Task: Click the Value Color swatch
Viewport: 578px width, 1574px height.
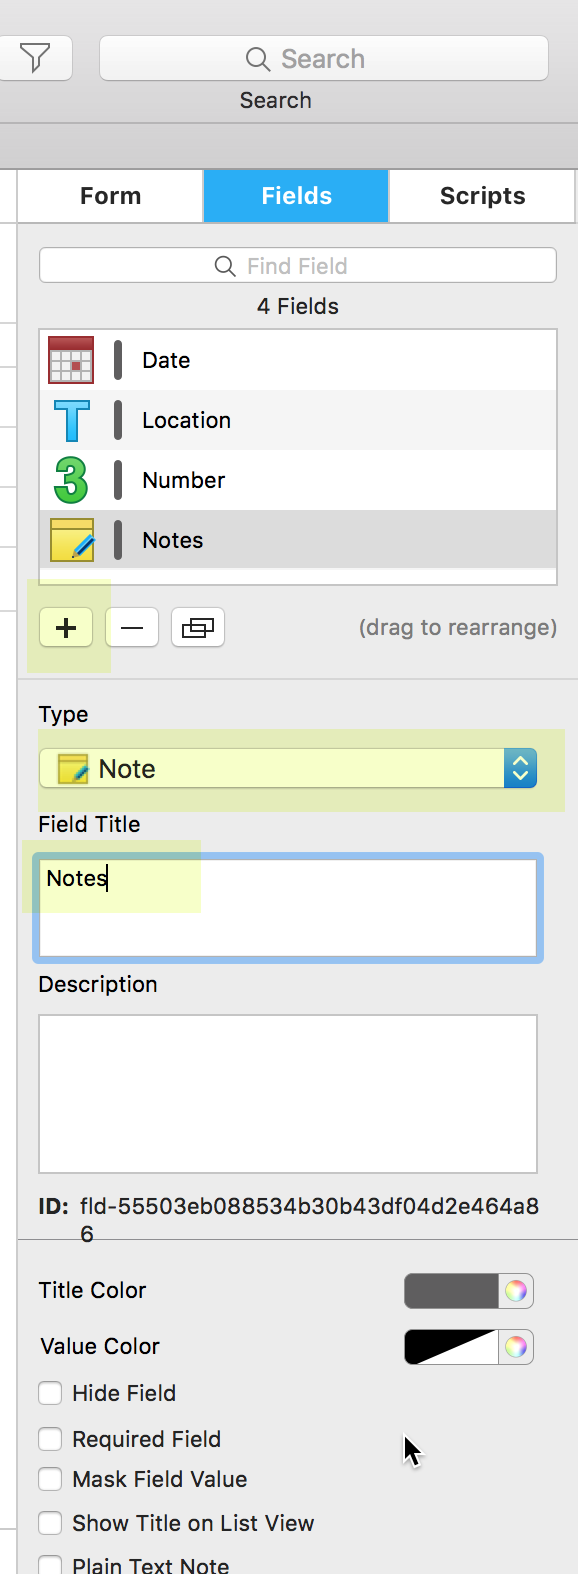Action: (451, 1347)
